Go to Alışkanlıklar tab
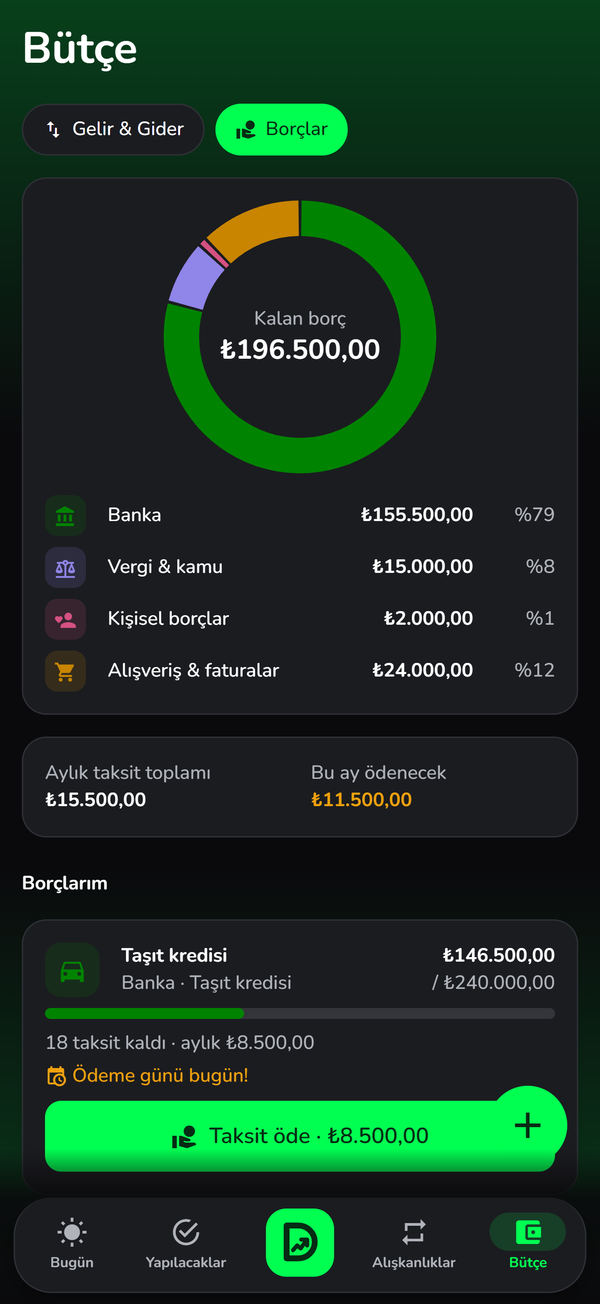600x1304 pixels. click(x=414, y=1243)
